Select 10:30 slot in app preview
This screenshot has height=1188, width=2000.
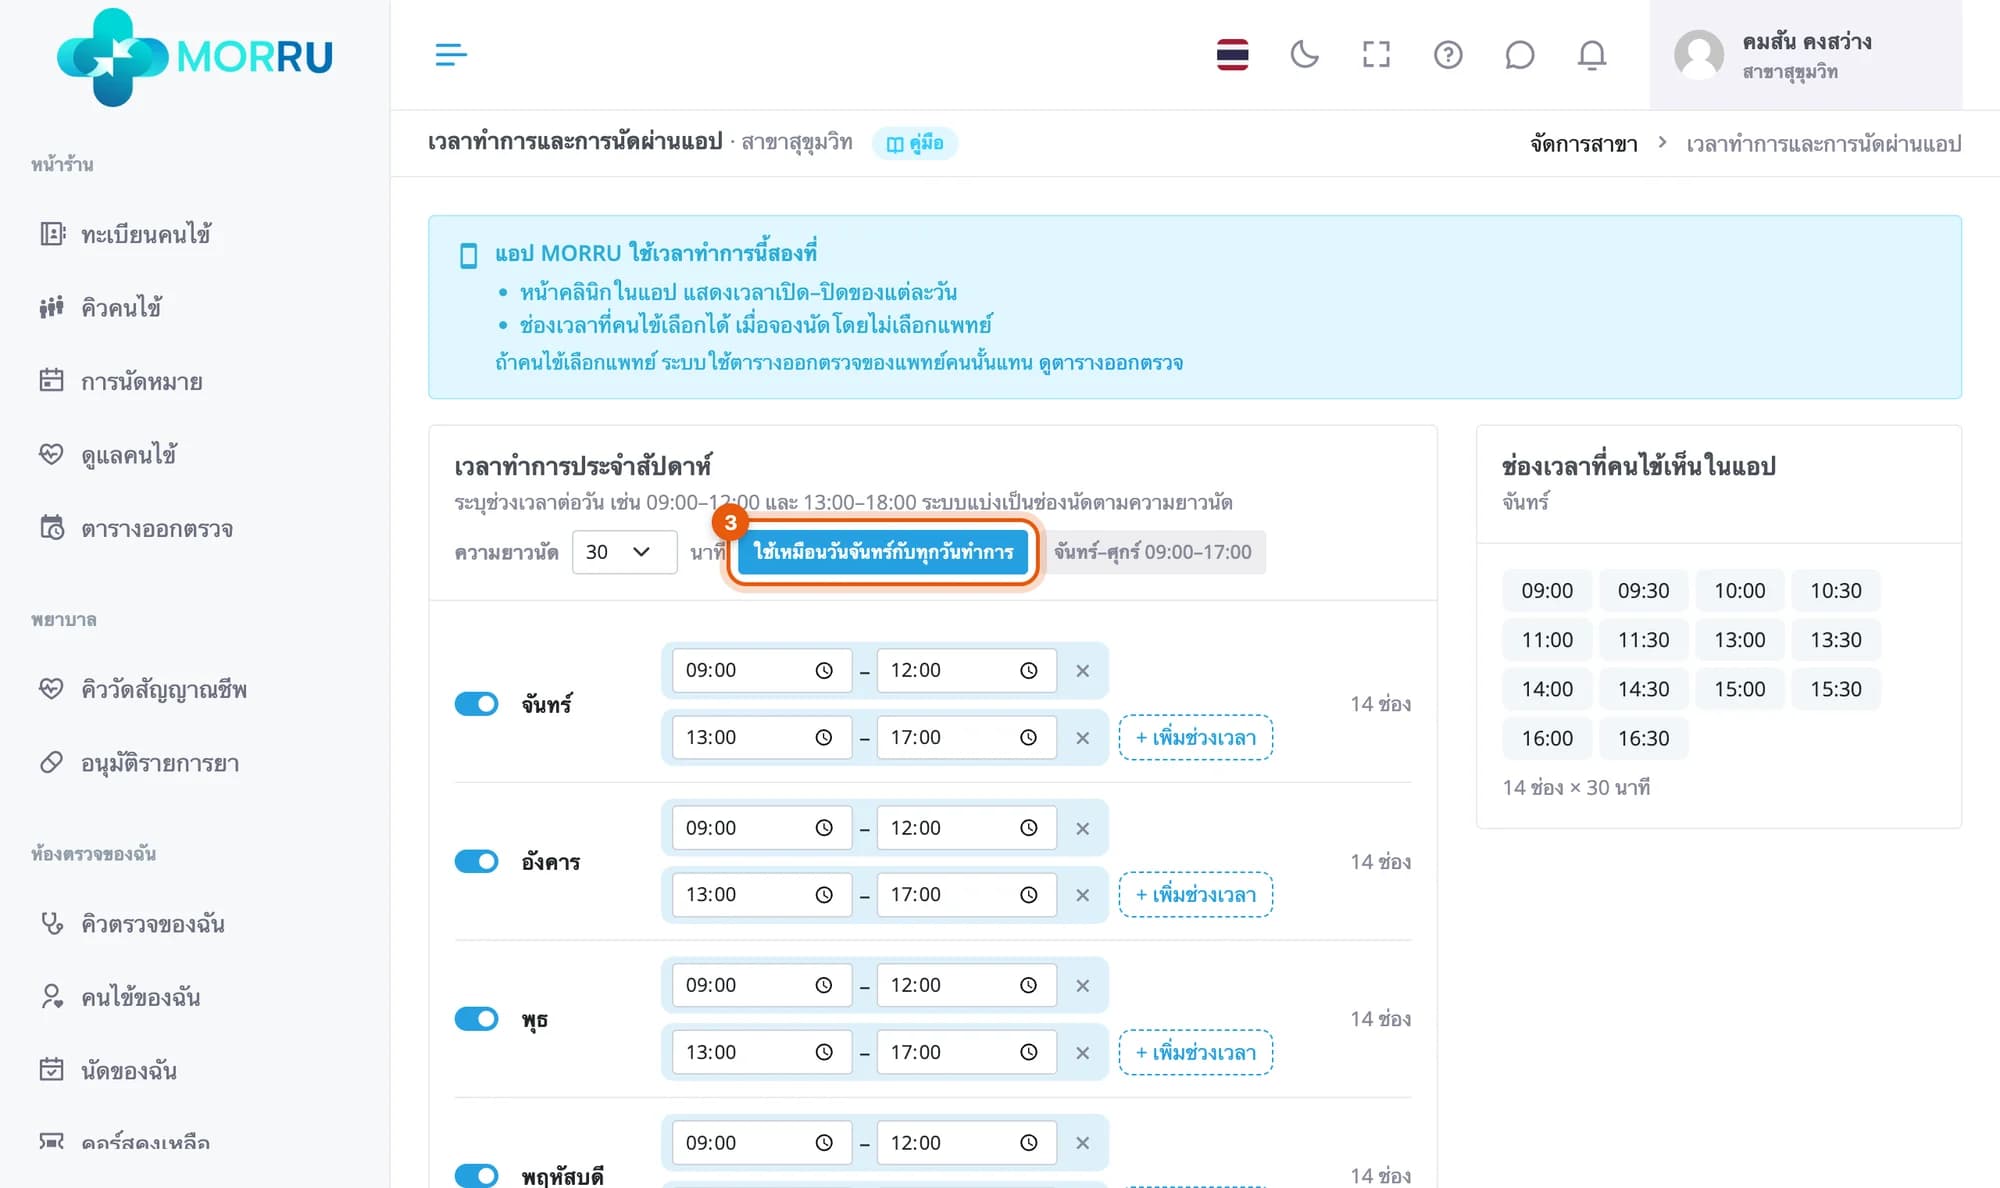point(1836,590)
